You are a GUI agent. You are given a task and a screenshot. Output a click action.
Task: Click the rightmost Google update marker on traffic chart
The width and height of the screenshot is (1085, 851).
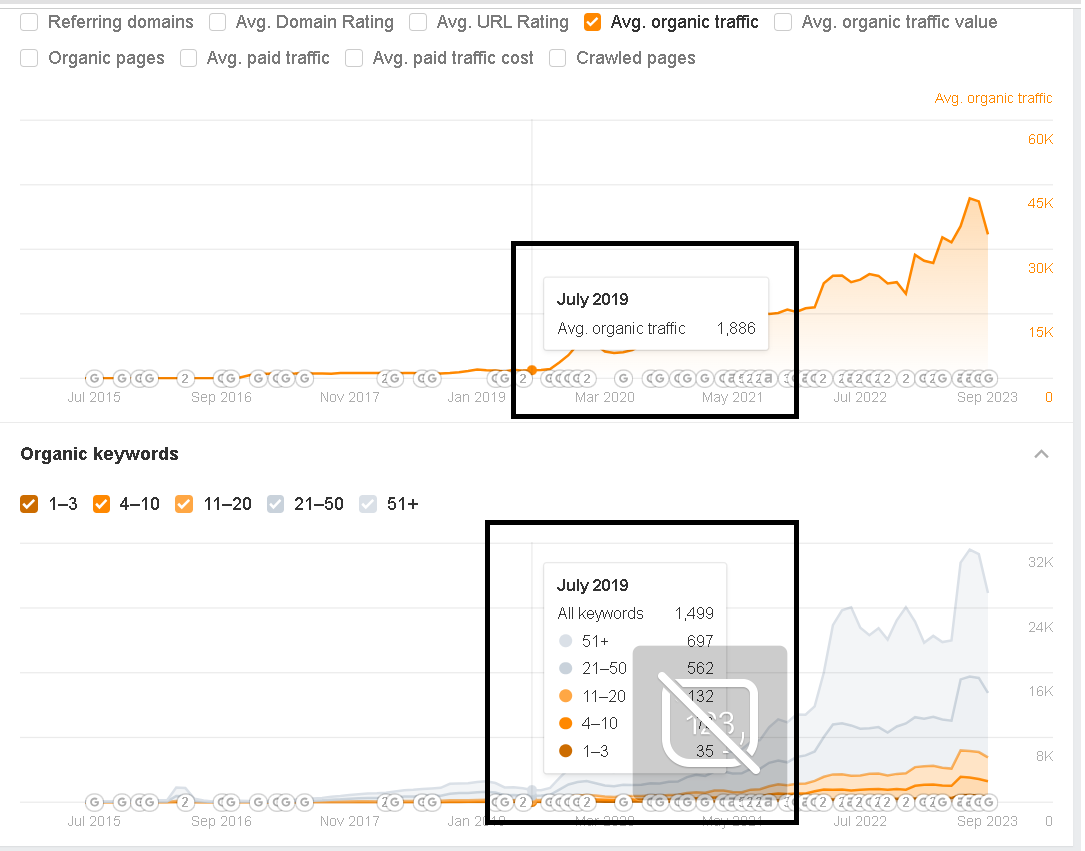click(988, 378)
